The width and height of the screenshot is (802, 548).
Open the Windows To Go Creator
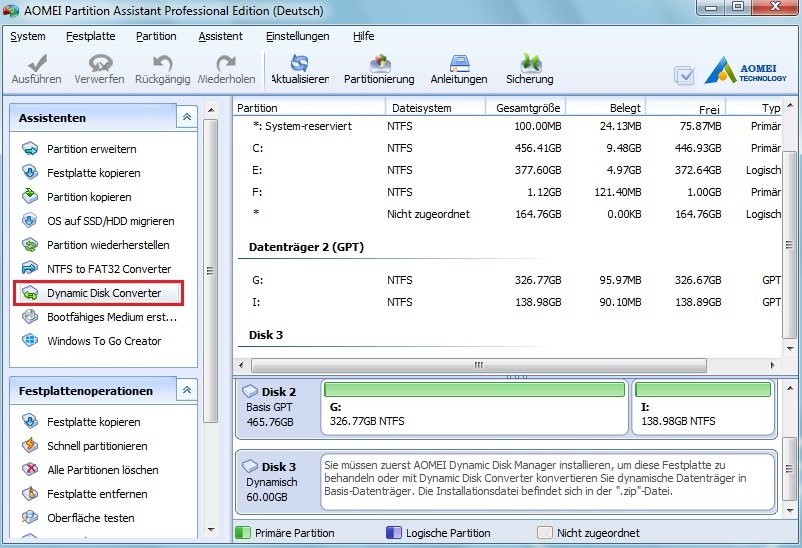[x=103, y=341]
